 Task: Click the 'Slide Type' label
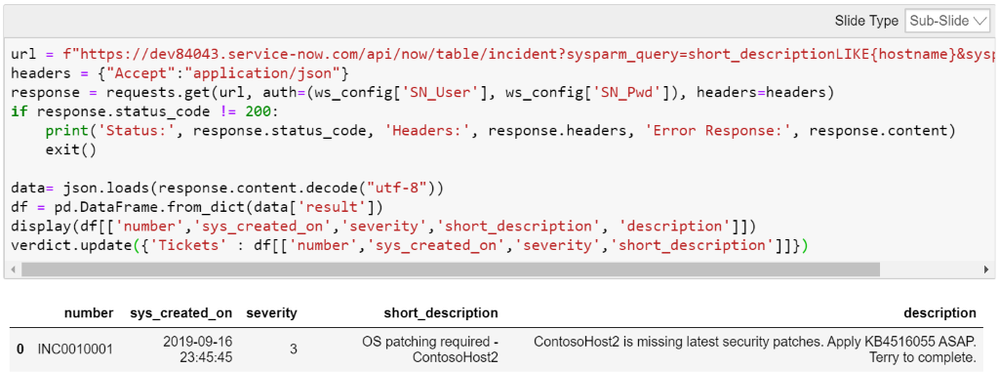pos(866,21)
